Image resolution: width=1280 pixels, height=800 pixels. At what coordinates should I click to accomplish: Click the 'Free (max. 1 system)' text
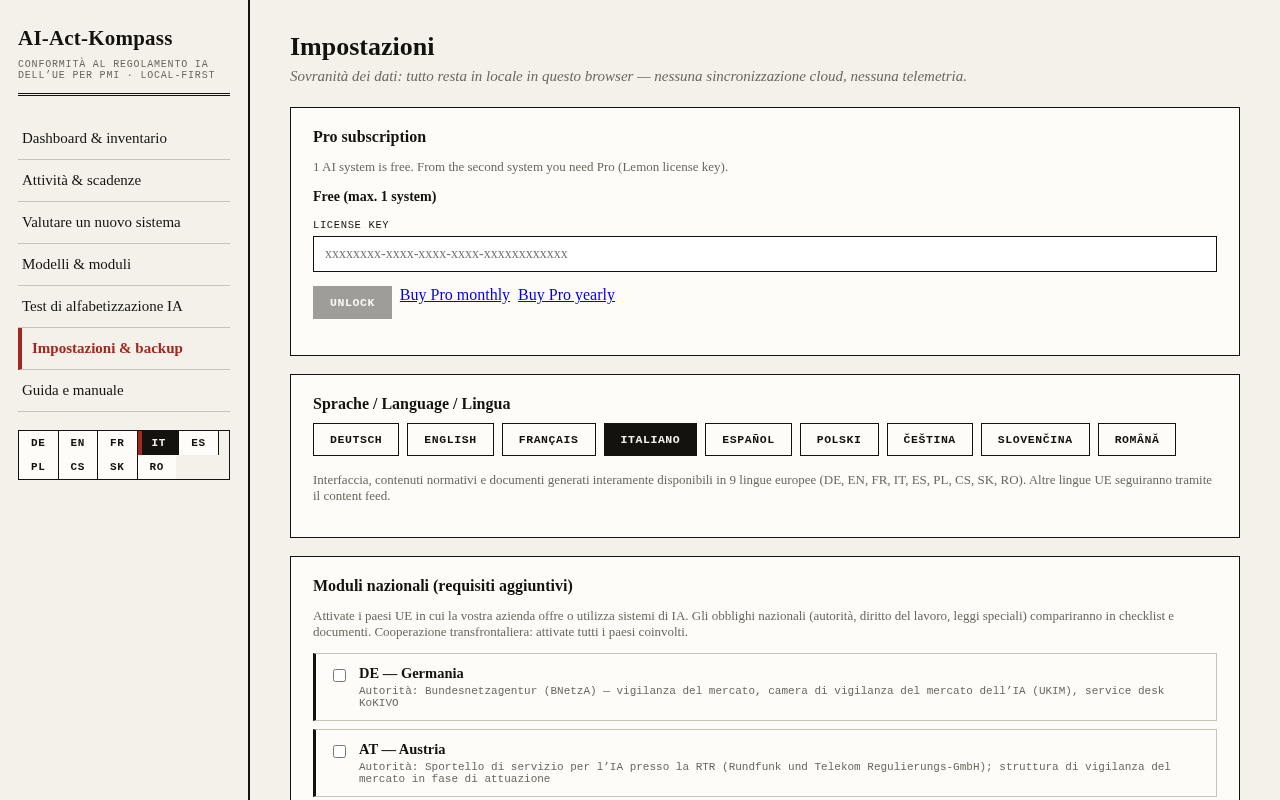click(x=375, y=197)
